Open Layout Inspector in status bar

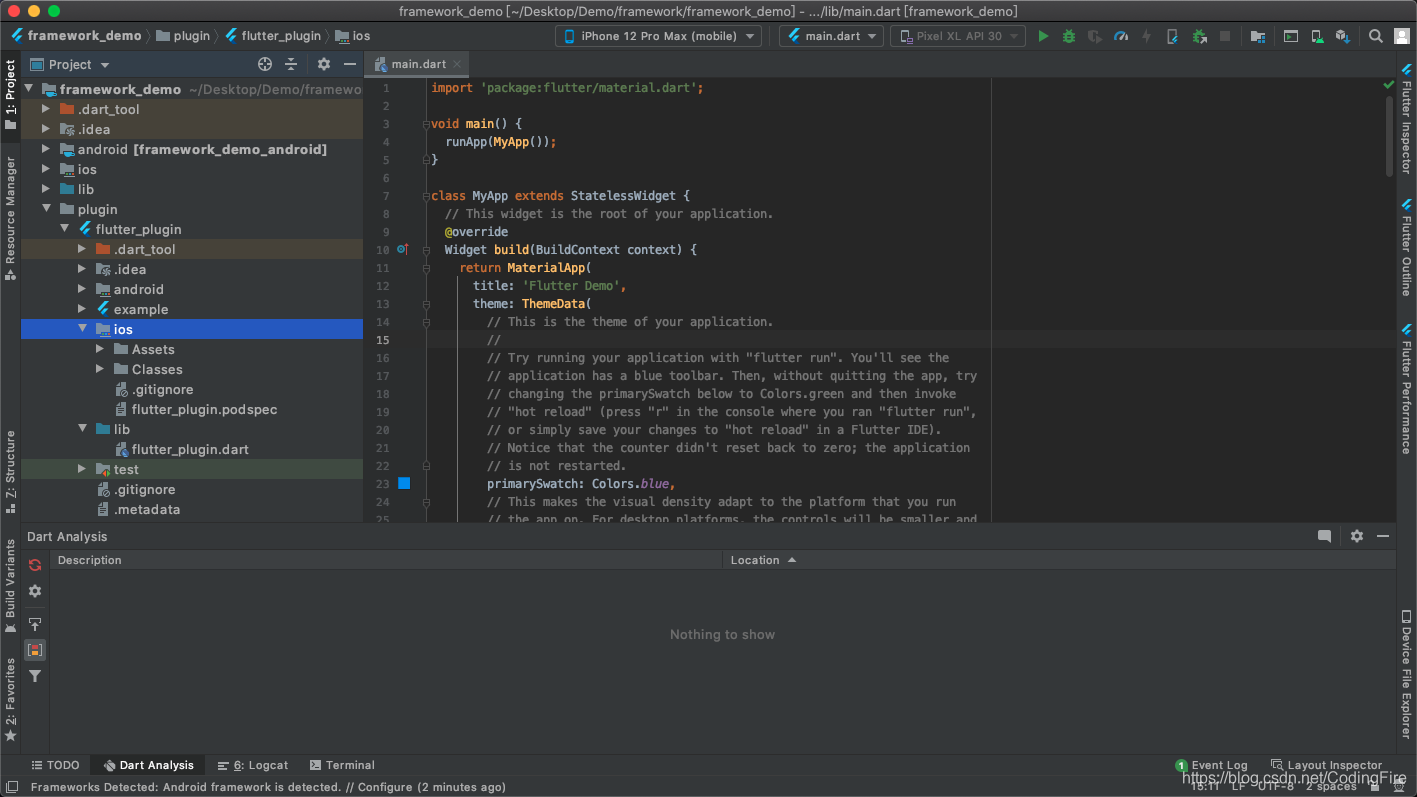[1326, 765]
